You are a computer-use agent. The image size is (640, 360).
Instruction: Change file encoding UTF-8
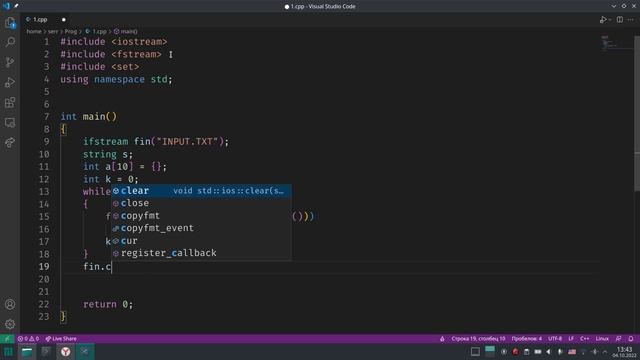click(555, 339)
